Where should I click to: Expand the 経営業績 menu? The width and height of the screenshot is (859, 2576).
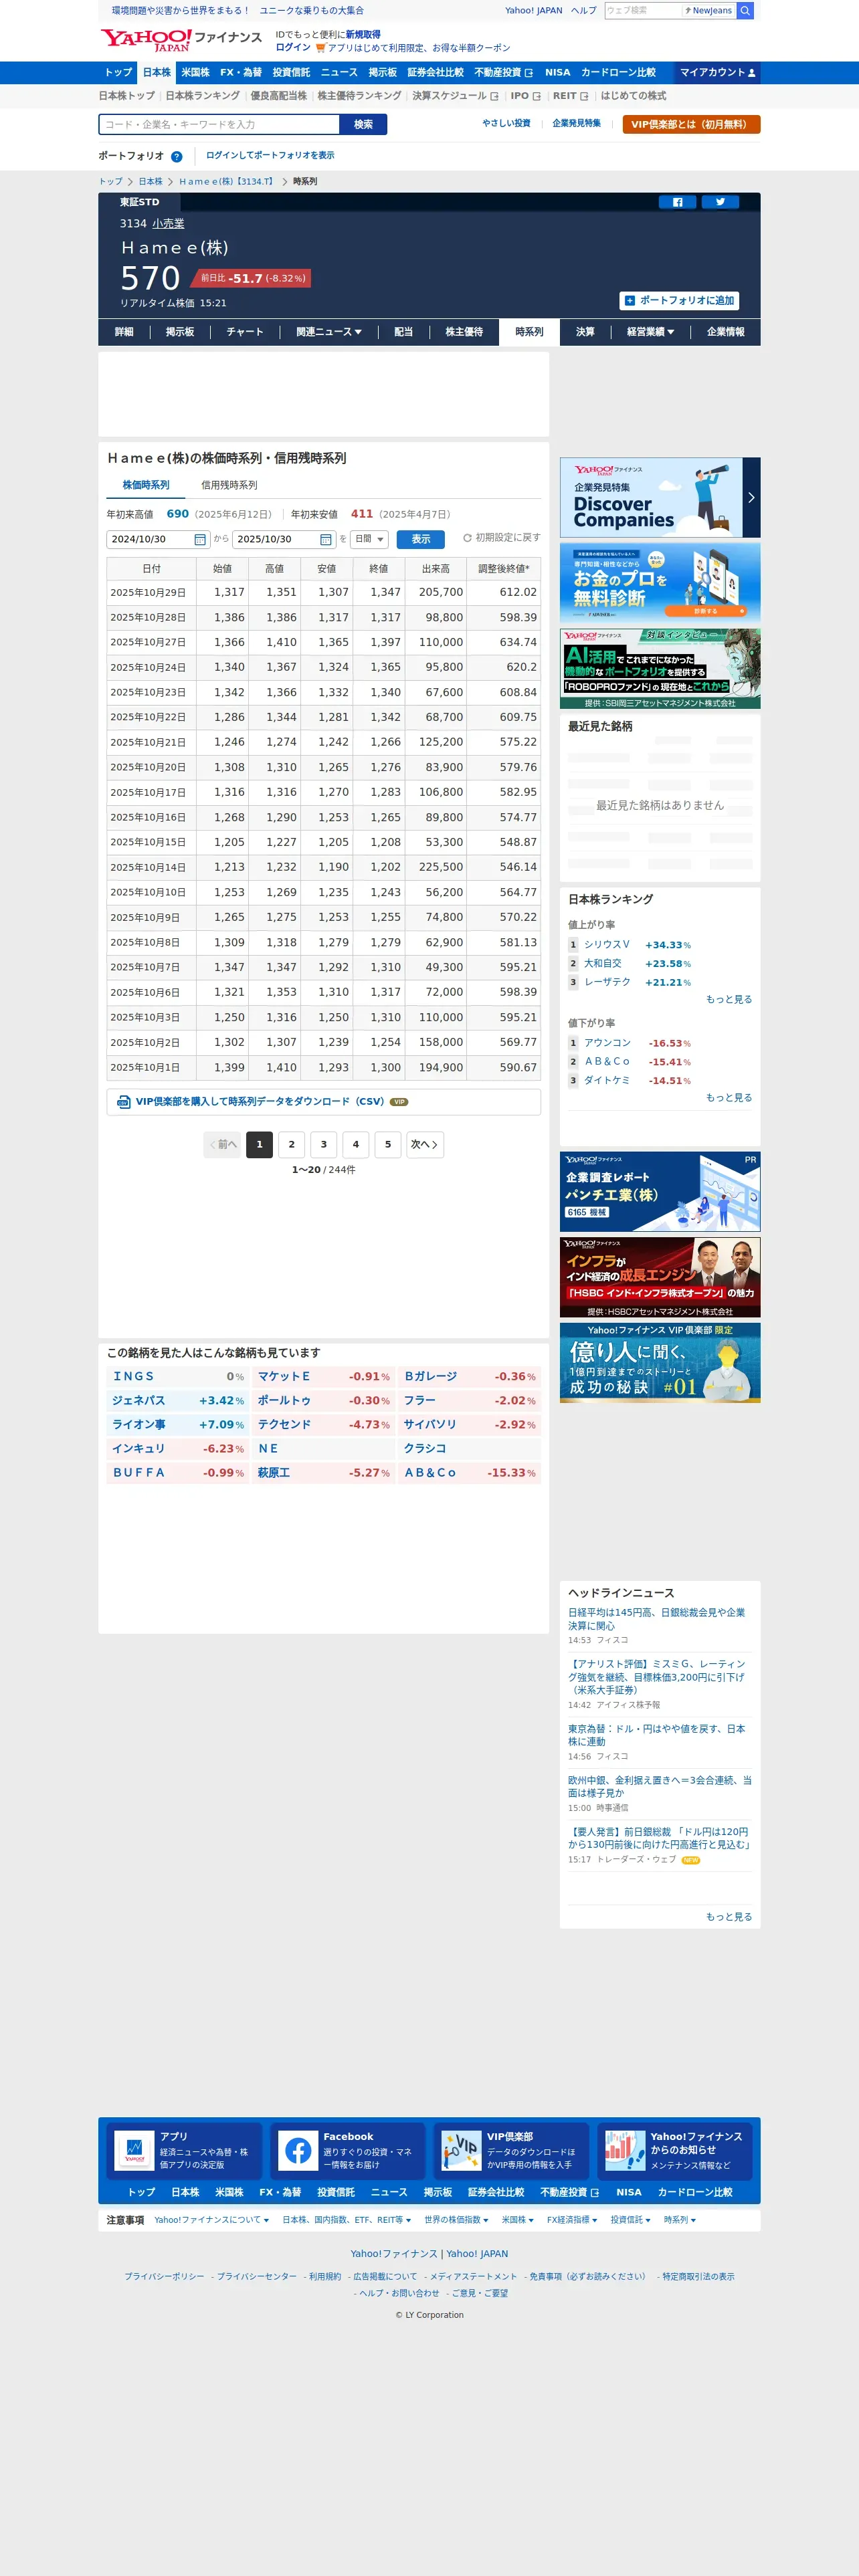click(x=650, y=332)
